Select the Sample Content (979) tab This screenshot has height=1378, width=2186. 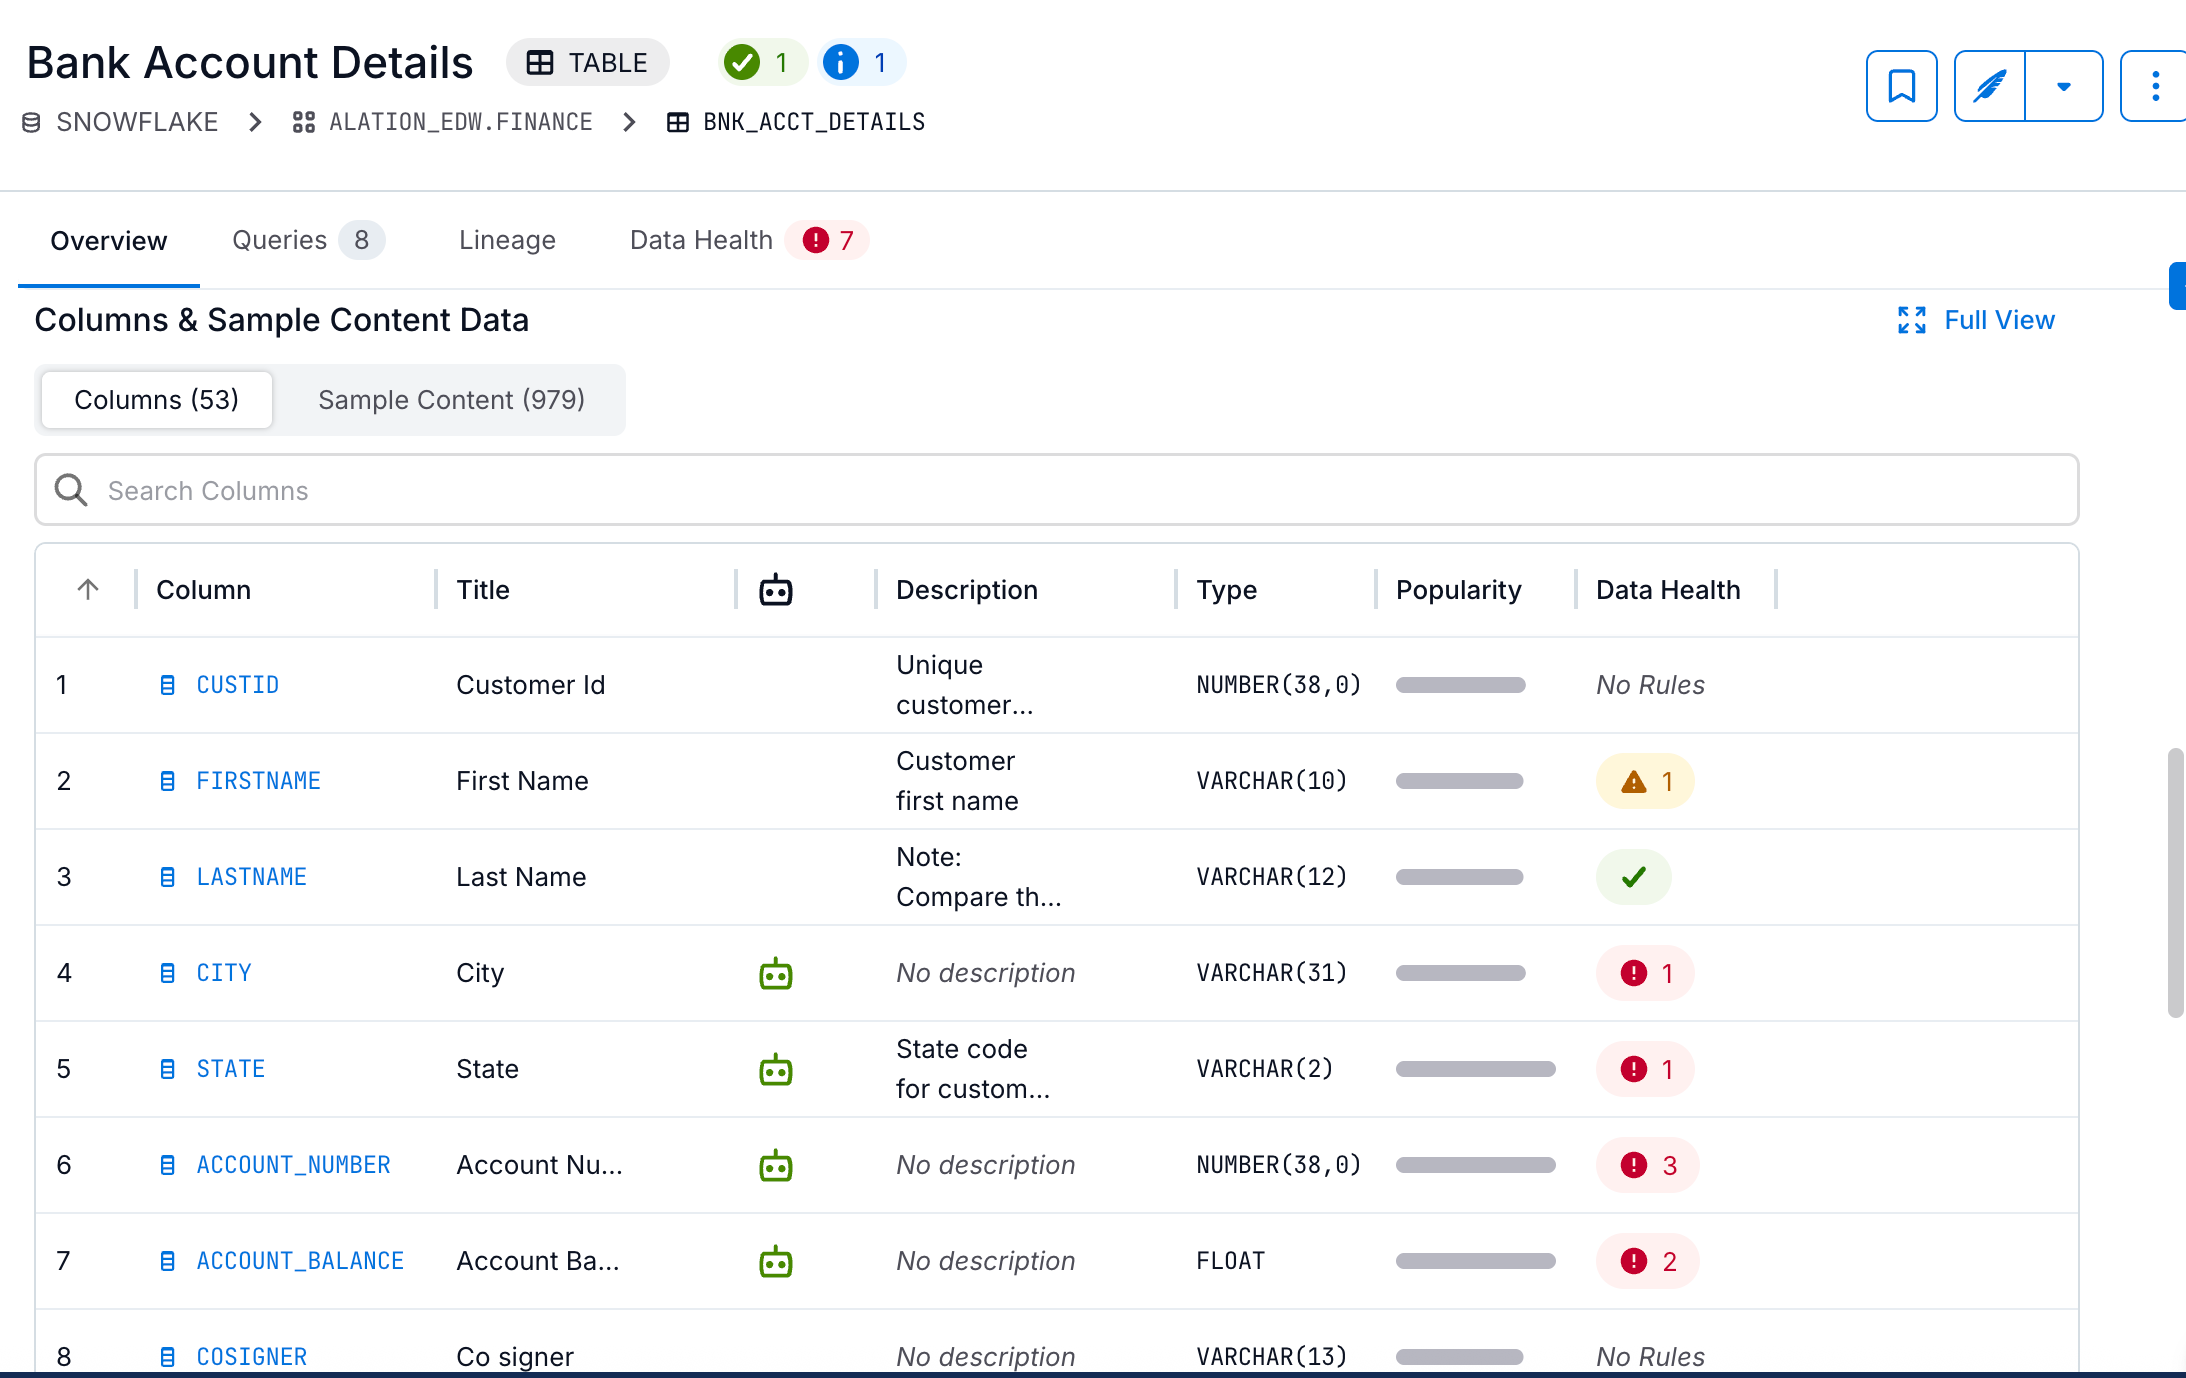(451, 400)
